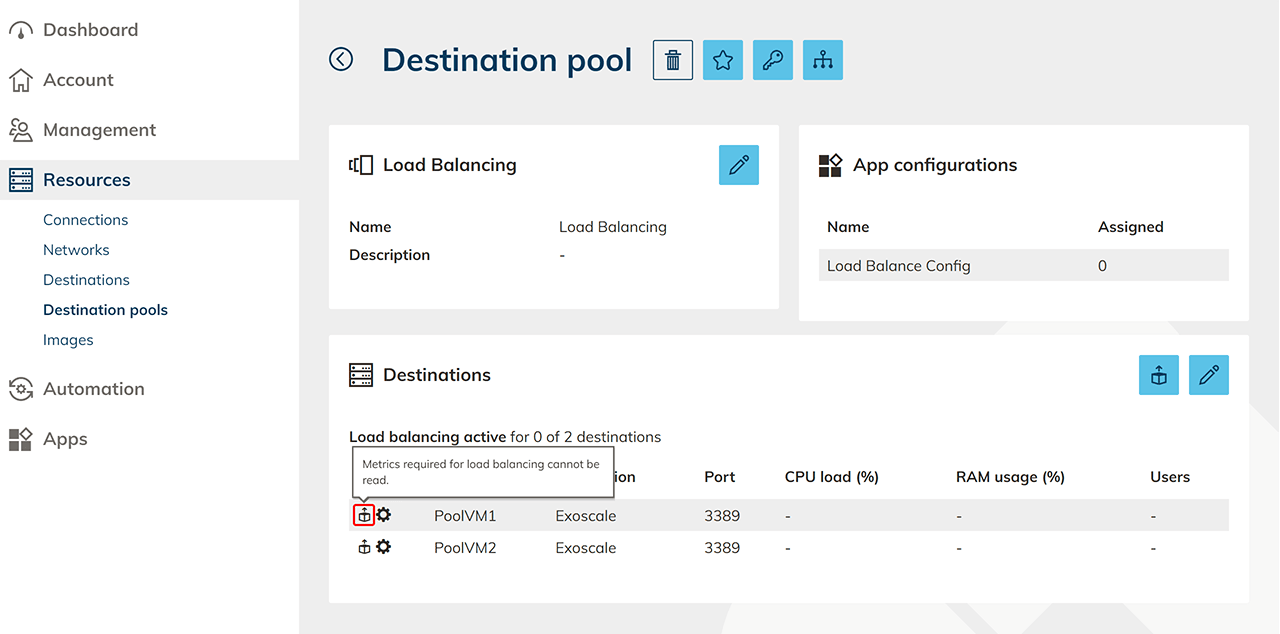This screenshot has width=1280, height=634.
Task: Expand the Apps menu section
Action: click(65, 439)
